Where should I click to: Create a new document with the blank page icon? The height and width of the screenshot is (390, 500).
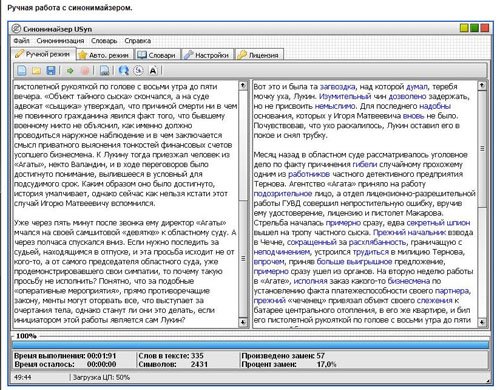point(22,71)
